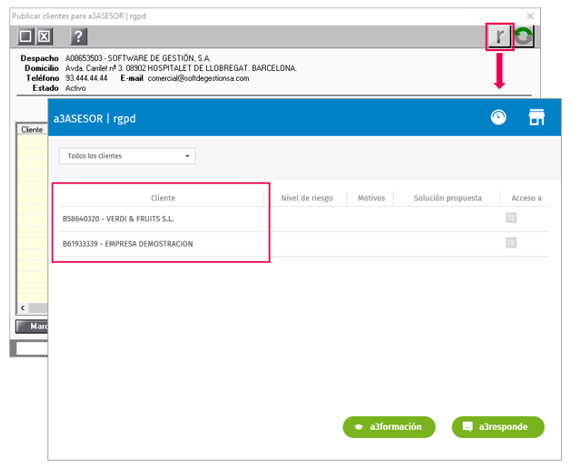Sort by Cliente column header
The width and height of the screenshot is (569, 466).
tap(163, 198)
